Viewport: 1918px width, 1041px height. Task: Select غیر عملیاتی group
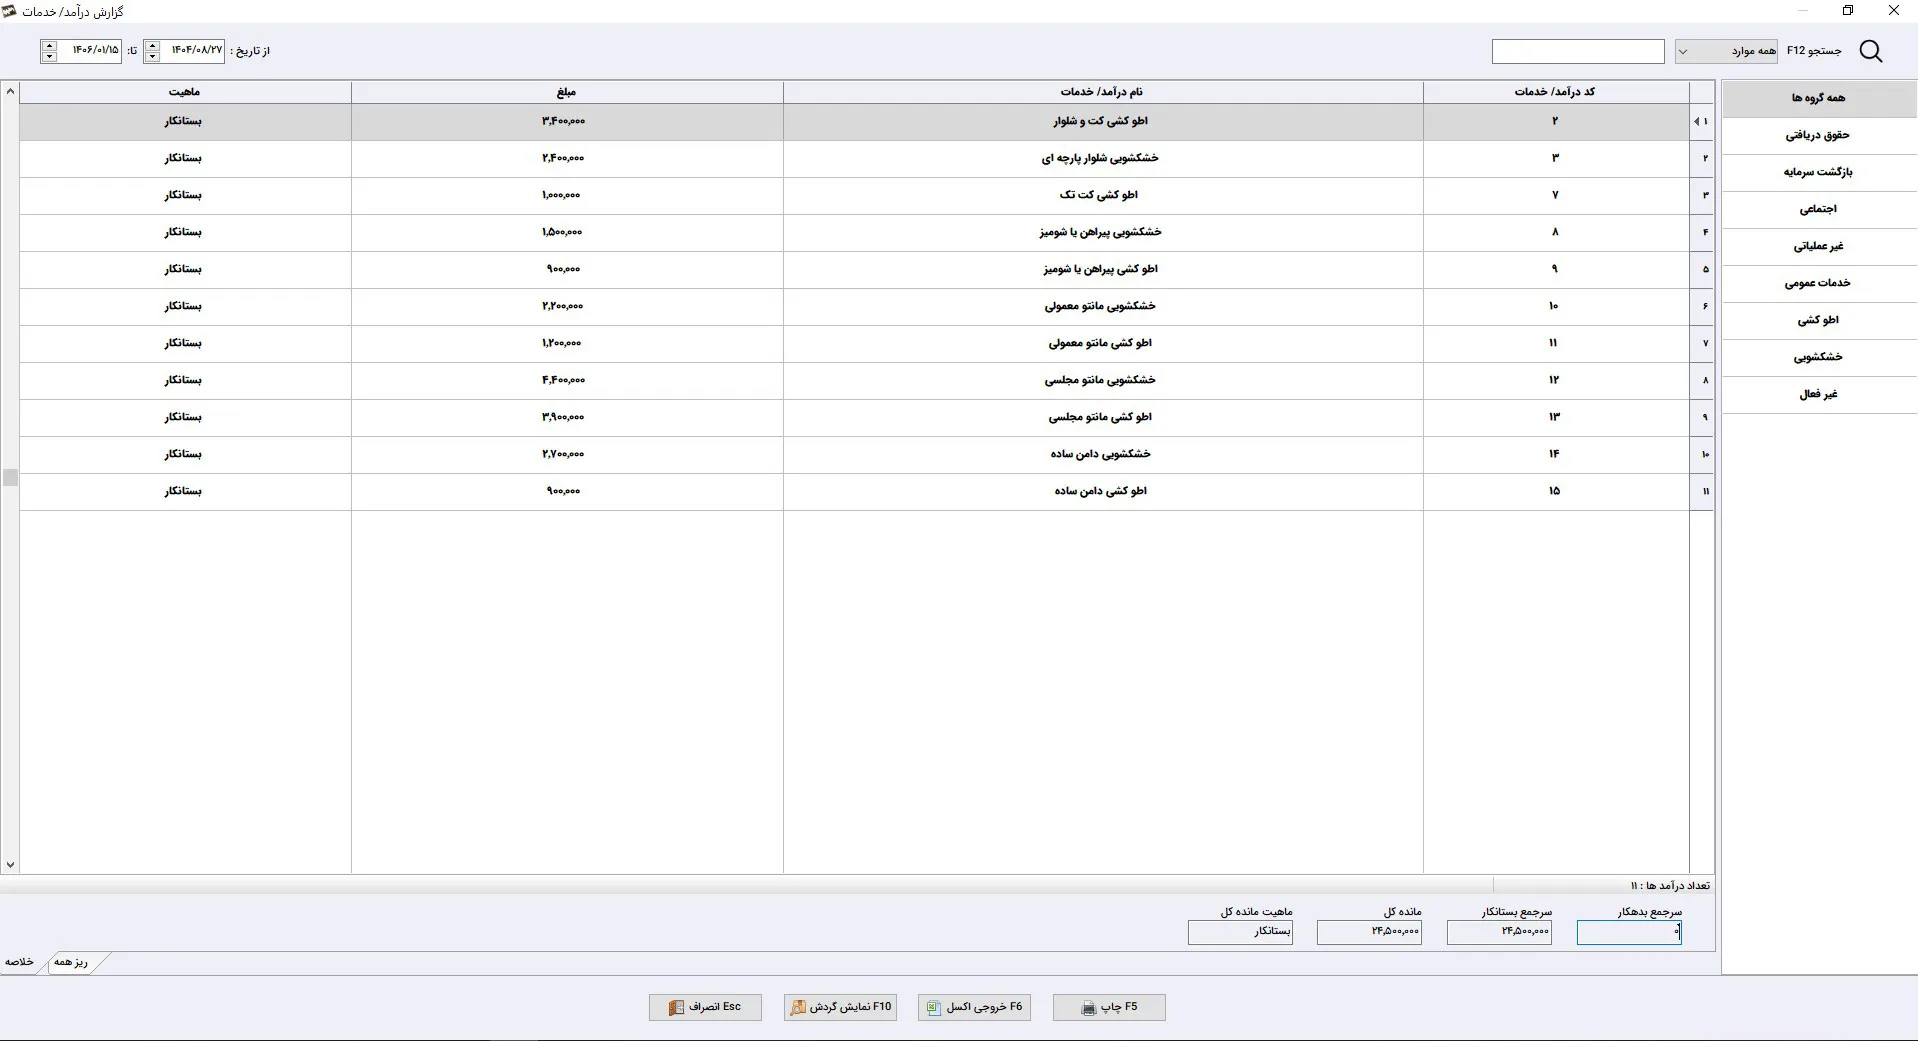coord(1819,246)
